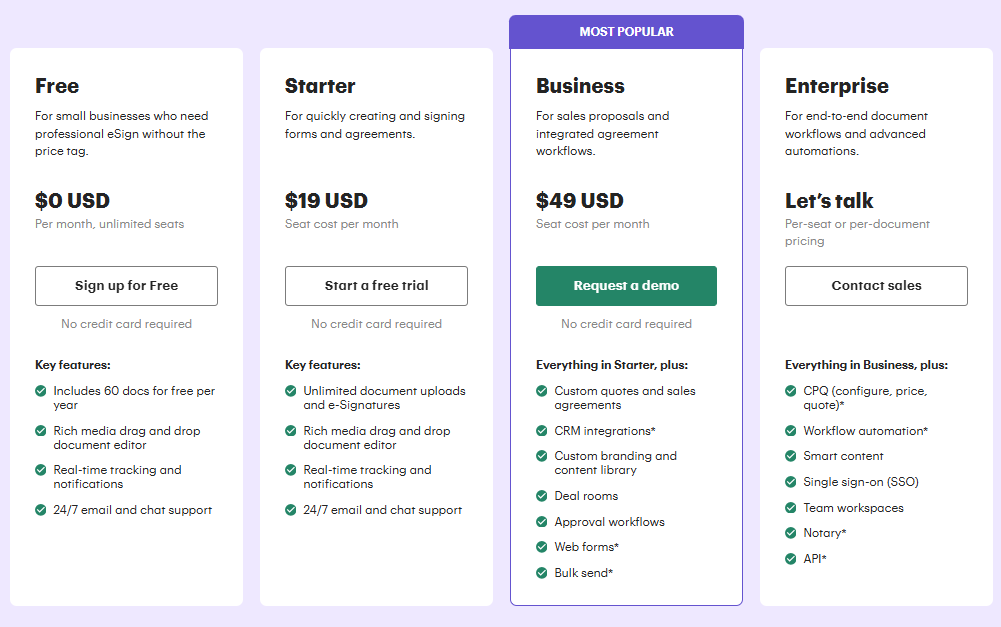1001x627 pixels.
Task: Click the Enterprise plan heading
Action: (836, 86)
